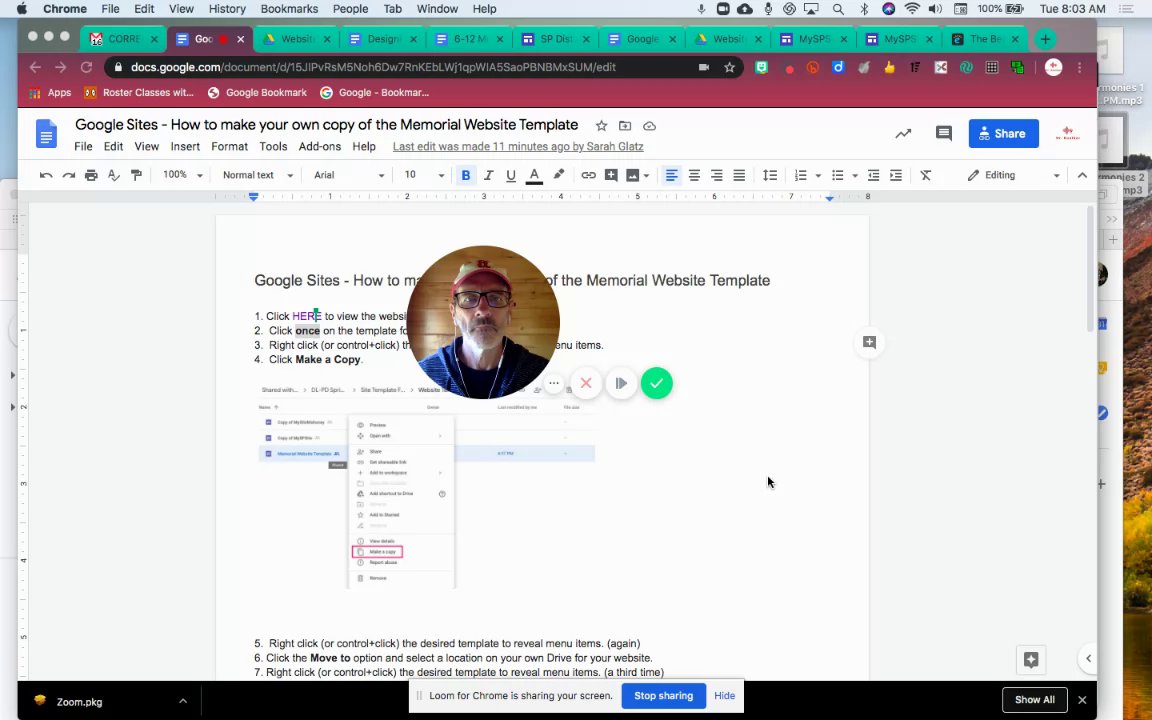
Task: Click the Numbered list icon
Action: [800, 175]
